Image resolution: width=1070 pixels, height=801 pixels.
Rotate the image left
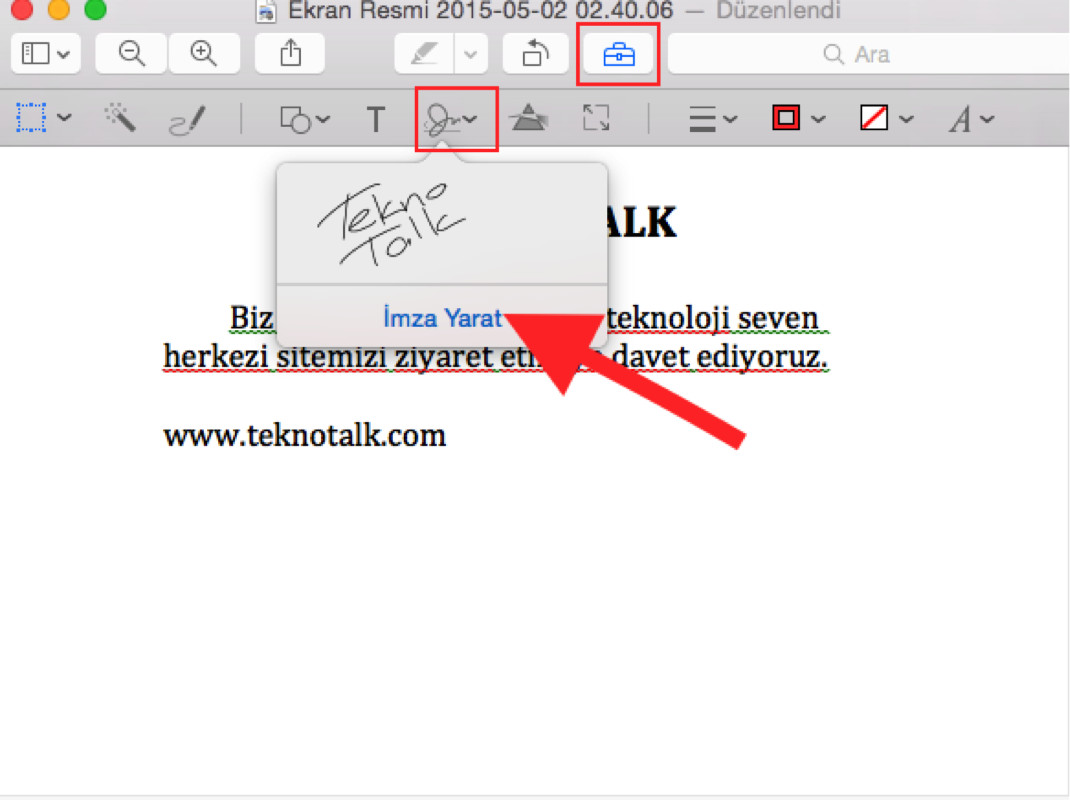coord(535,53)
